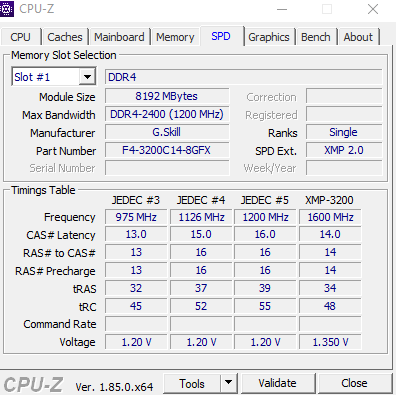Select the Manufacturer G.Skill field

167,132
